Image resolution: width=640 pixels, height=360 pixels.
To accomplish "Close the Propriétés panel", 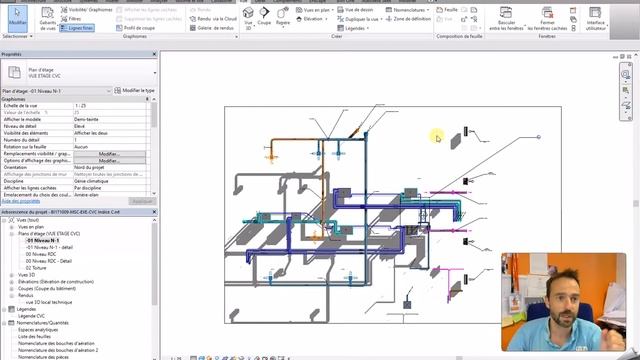I will (x=154, y=54).
